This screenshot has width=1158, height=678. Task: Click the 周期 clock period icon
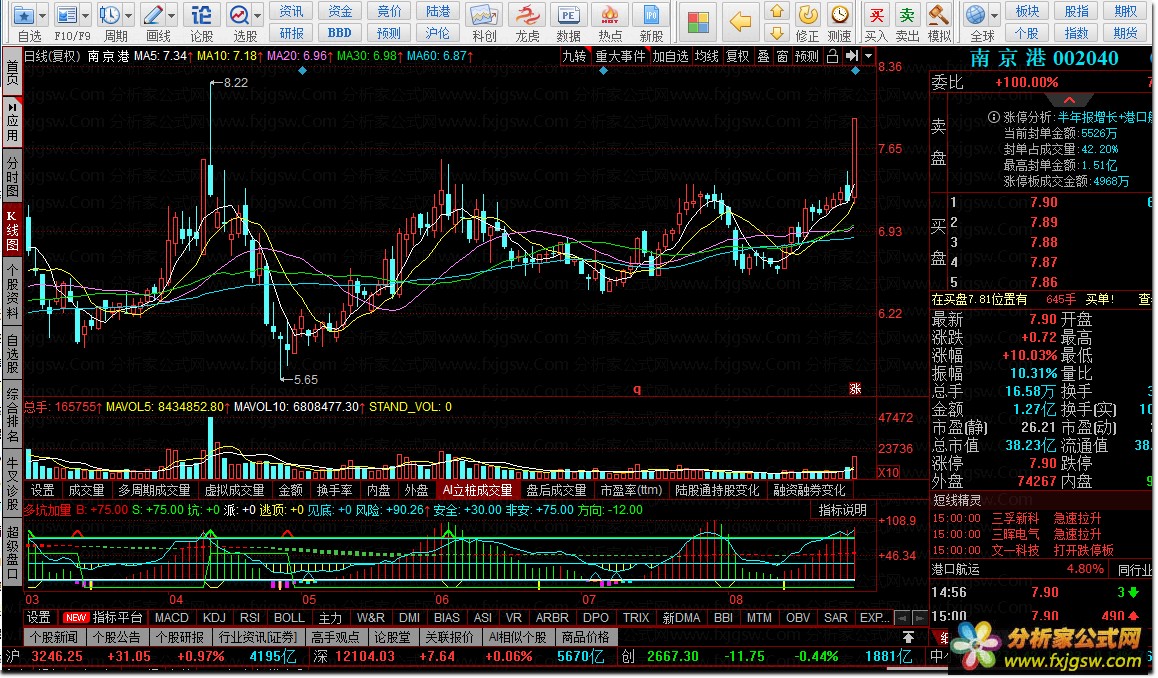click(109, 16)
